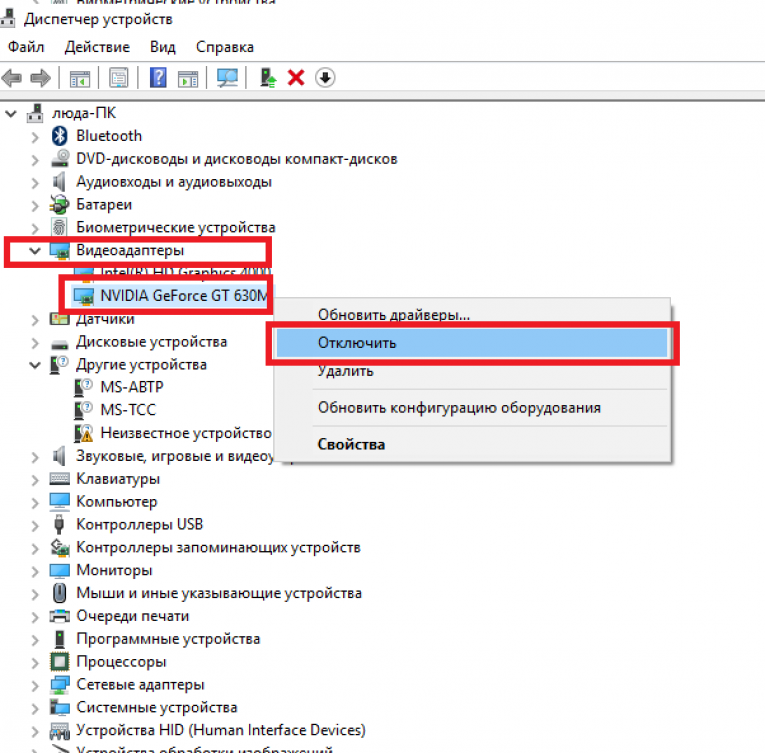Click the Диспетчер устройств title icon

click(x=7, y=19)
